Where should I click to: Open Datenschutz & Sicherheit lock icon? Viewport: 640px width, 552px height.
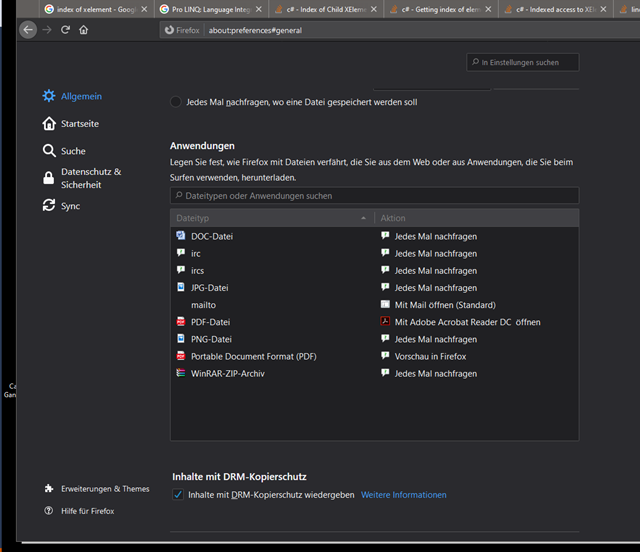click(49, 178)
